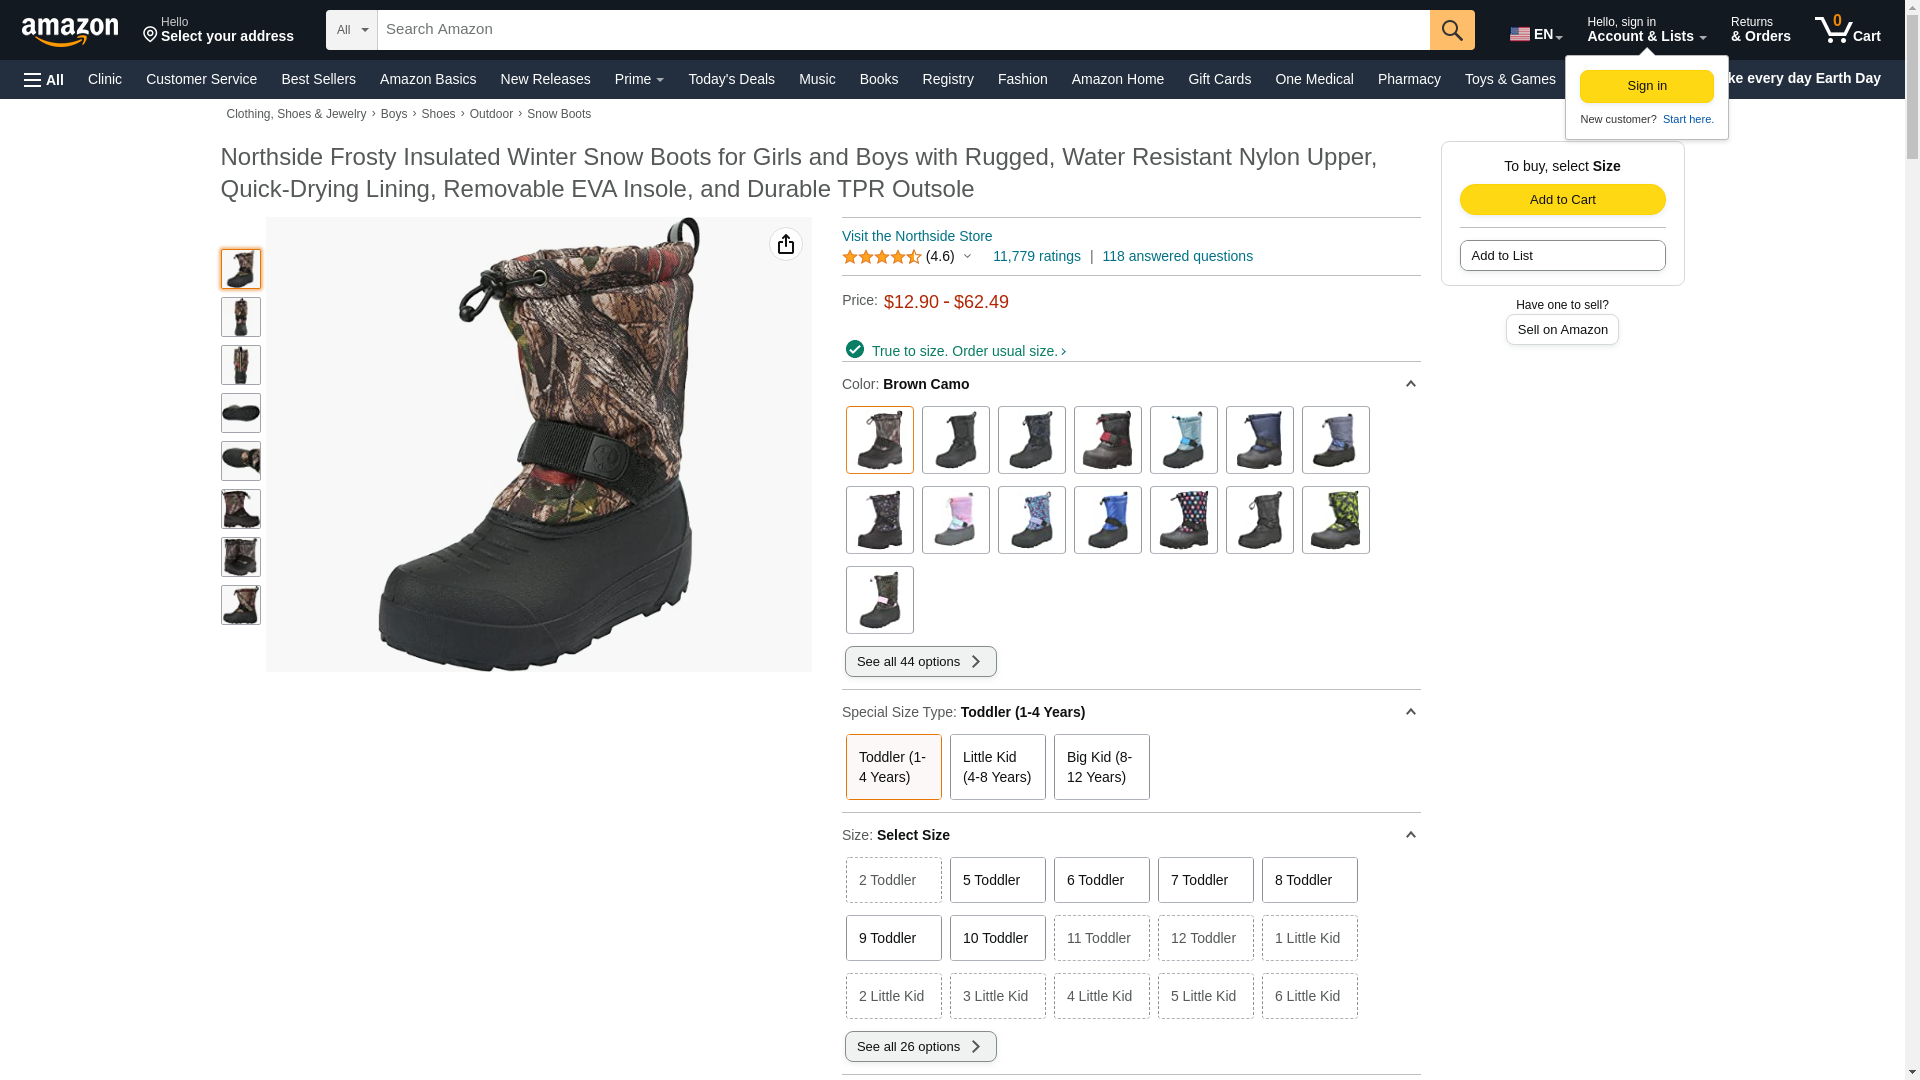Collapse the Color section chevron
Screen dimensions: 1920x1080
click(1410, 384)
